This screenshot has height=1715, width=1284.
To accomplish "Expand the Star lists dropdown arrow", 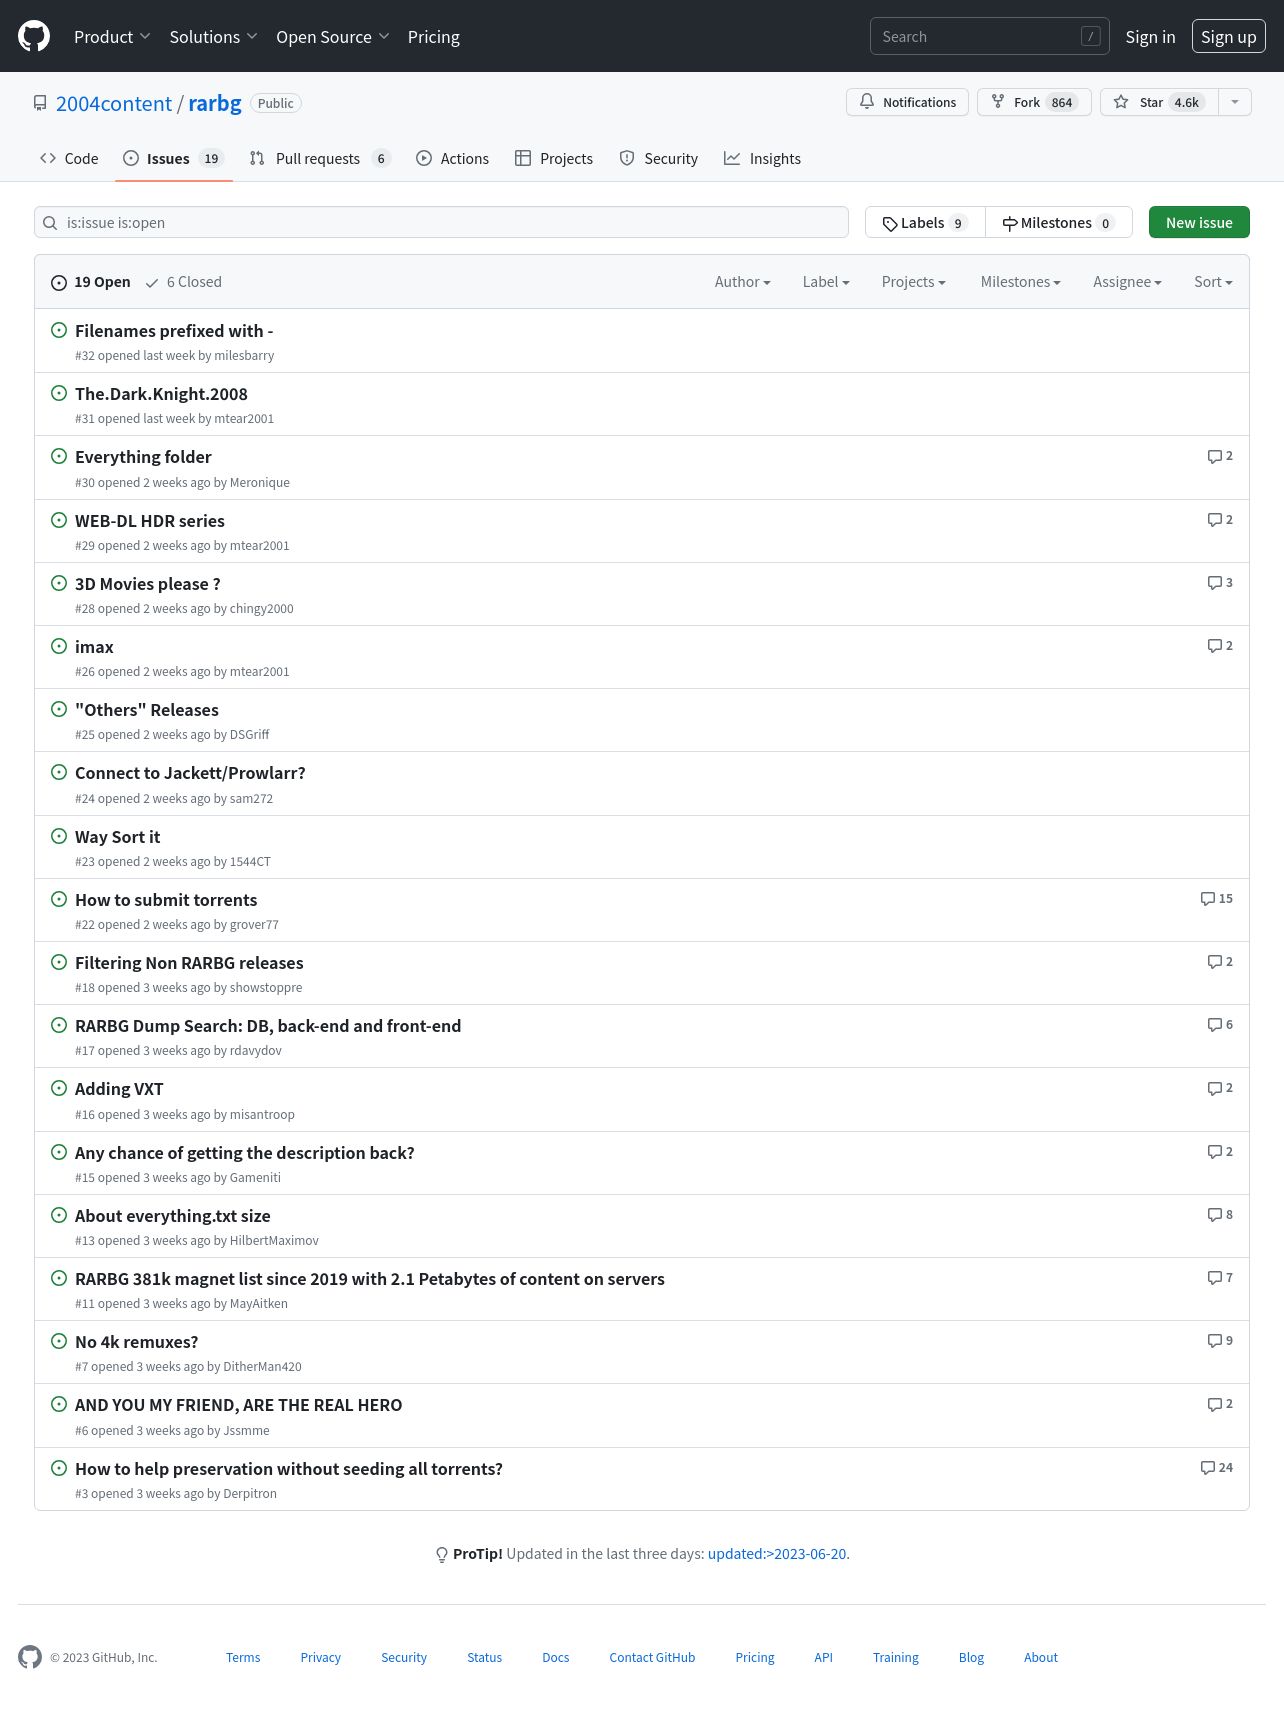I will click(x=1235, y=102).
